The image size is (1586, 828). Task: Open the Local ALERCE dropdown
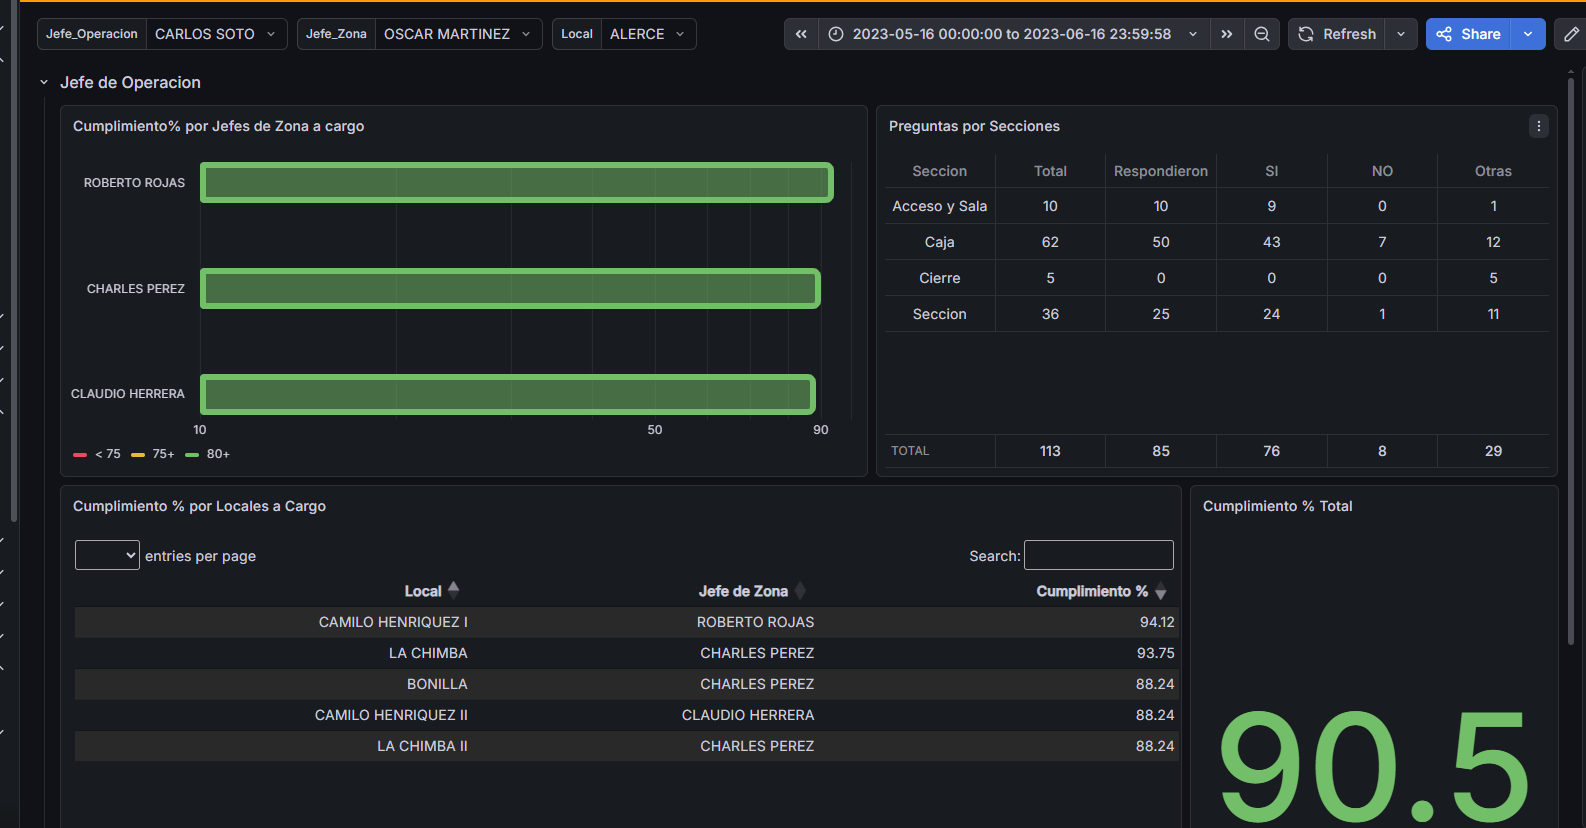point(647,34)
